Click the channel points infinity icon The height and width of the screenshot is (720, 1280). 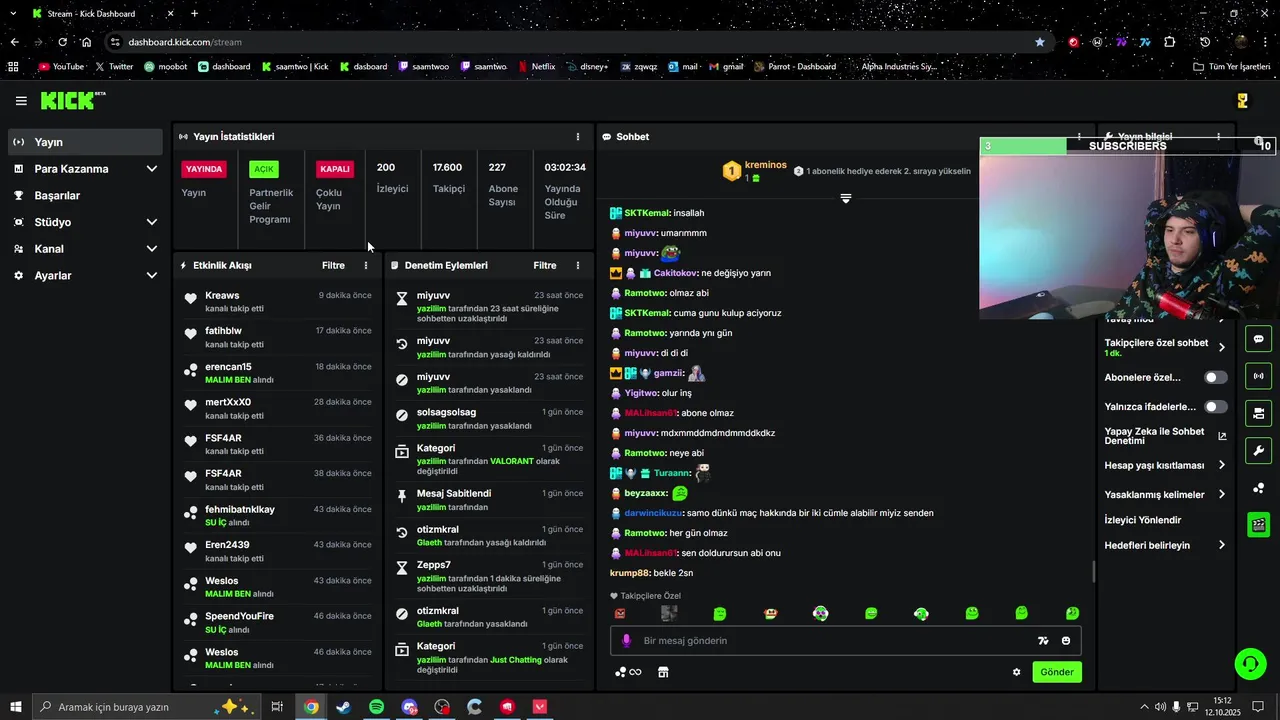click(x=629, y=672)
